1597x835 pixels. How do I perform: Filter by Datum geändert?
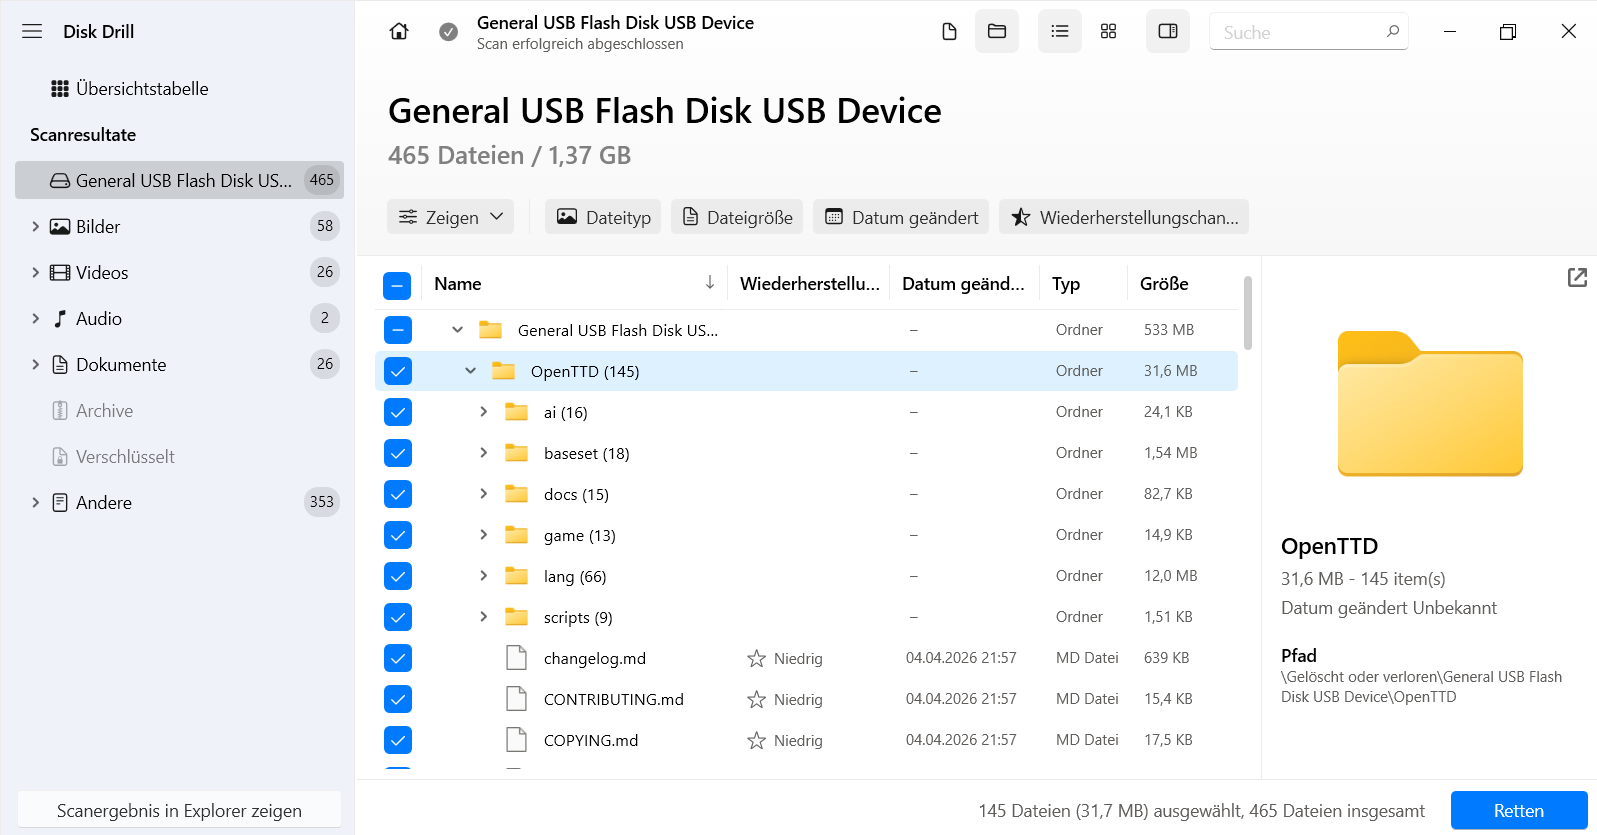[x=901, y=217]
